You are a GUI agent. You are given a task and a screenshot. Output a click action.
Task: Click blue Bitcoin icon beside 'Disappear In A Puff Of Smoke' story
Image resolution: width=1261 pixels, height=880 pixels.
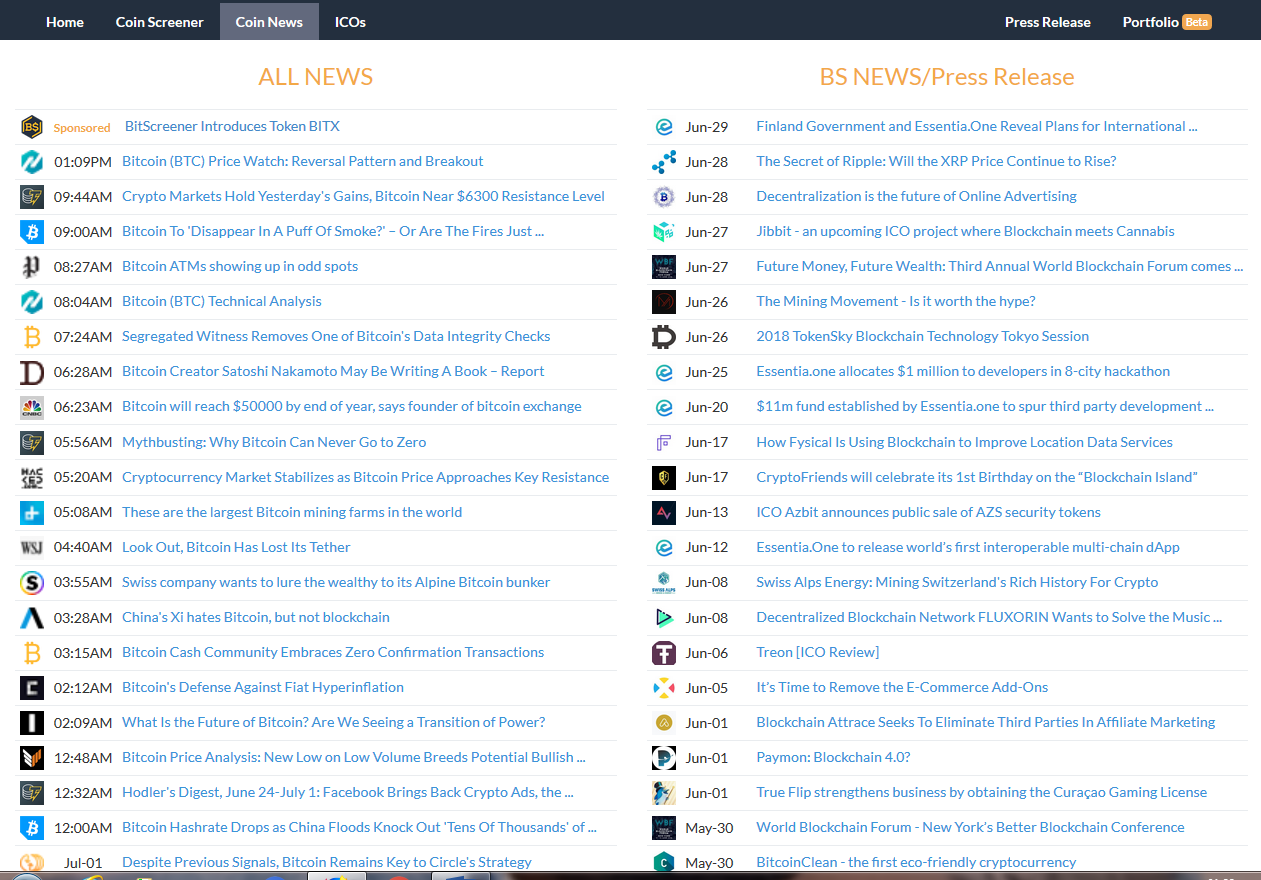tap(32, 232)
